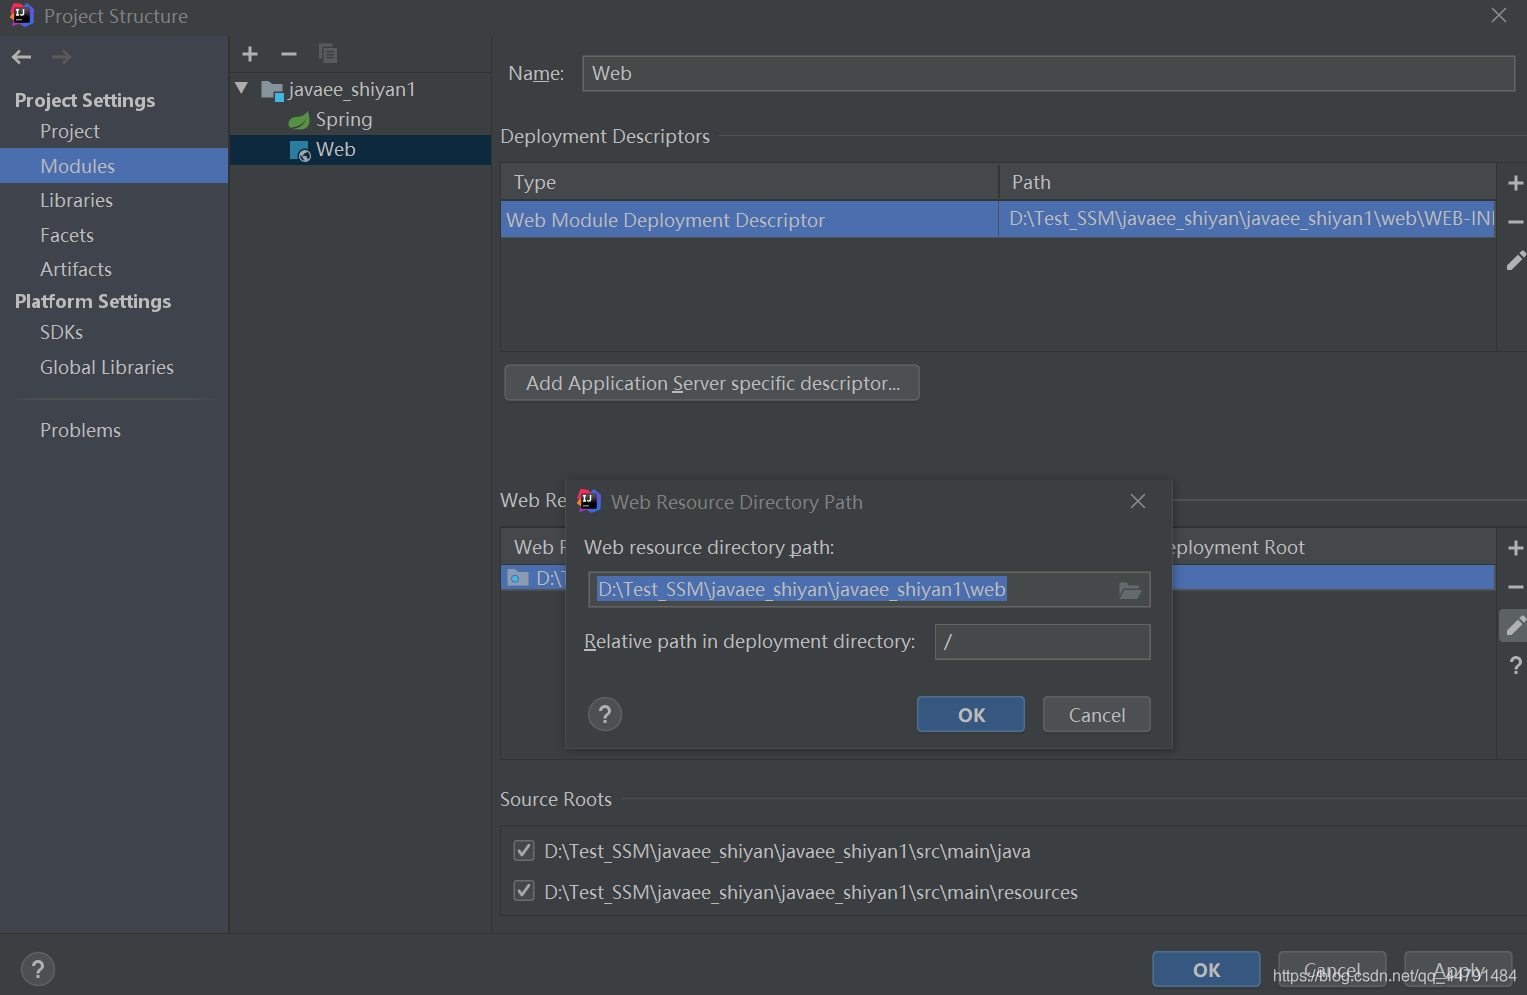Viewport: 1527px width, 995px height.
Task: Remove selected module with minus icon
Action: coord(289,54)
